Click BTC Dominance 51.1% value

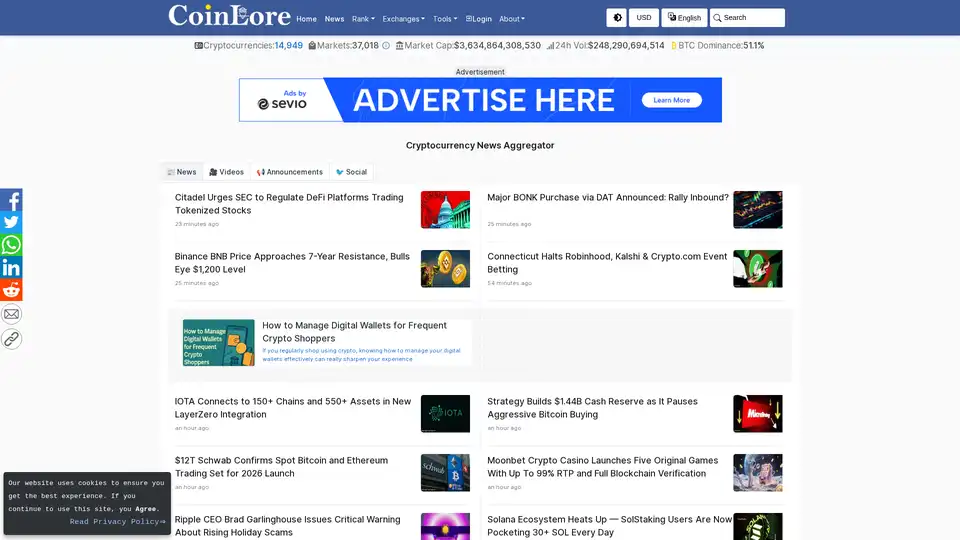(x=754, y=45)
